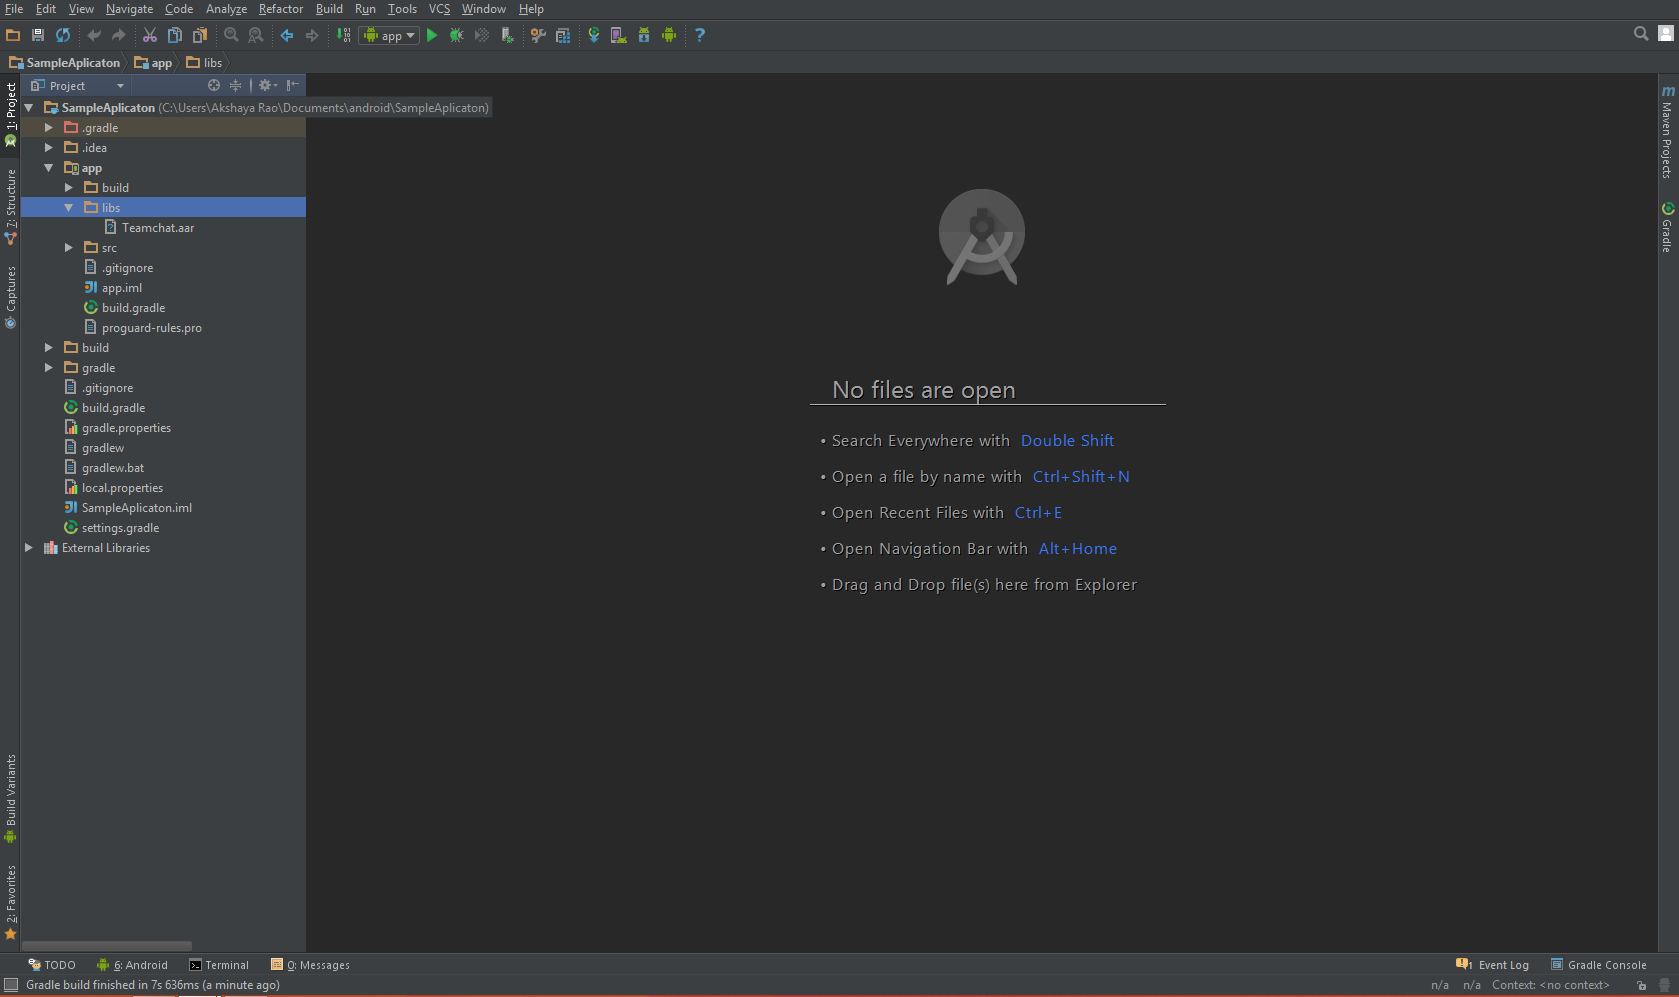1679x997 pixels.
Task: Click the Paste clipboard icon
Action: point(200,35)
